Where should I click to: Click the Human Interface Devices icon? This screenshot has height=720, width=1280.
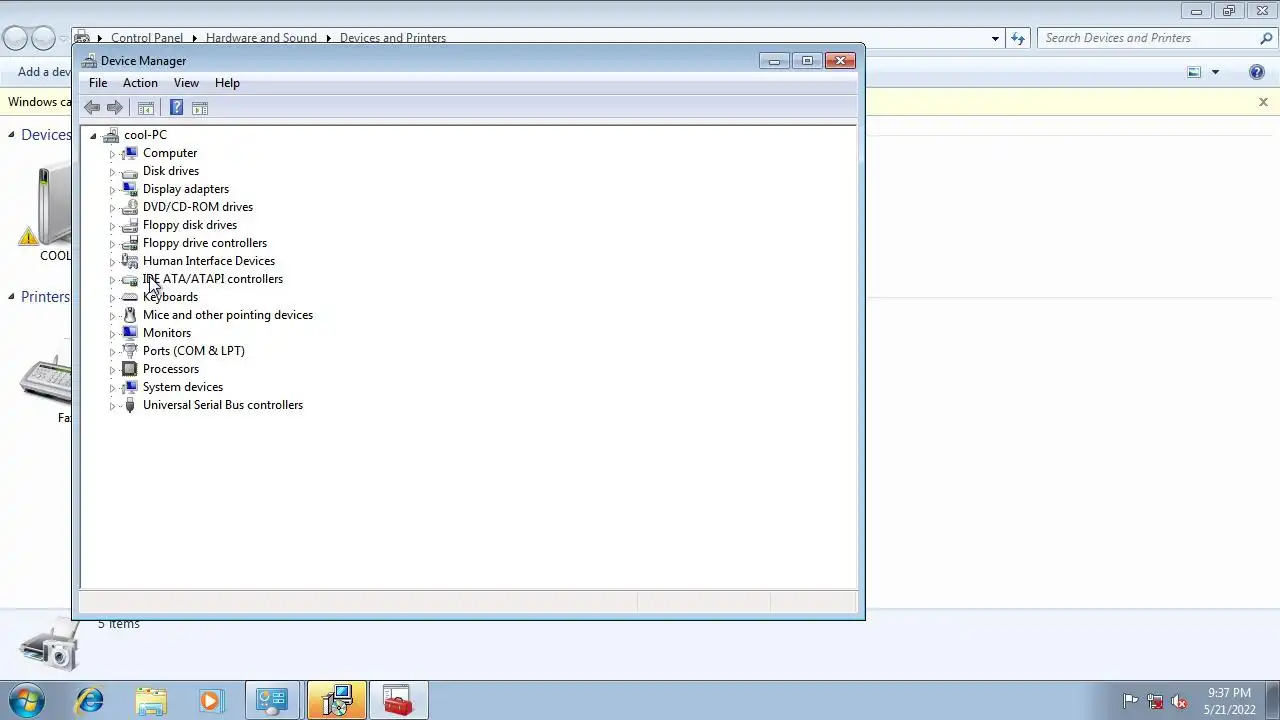point(129,261)
